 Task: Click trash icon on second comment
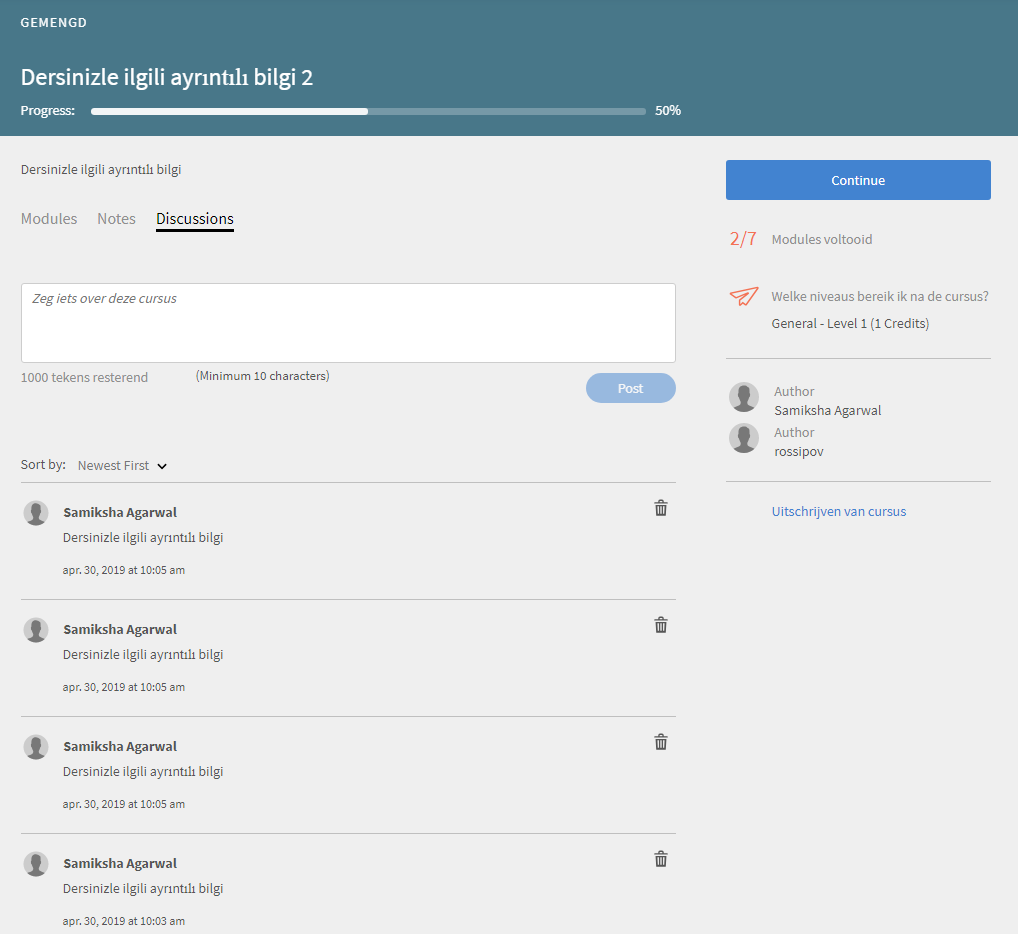[x=661, y=625]
